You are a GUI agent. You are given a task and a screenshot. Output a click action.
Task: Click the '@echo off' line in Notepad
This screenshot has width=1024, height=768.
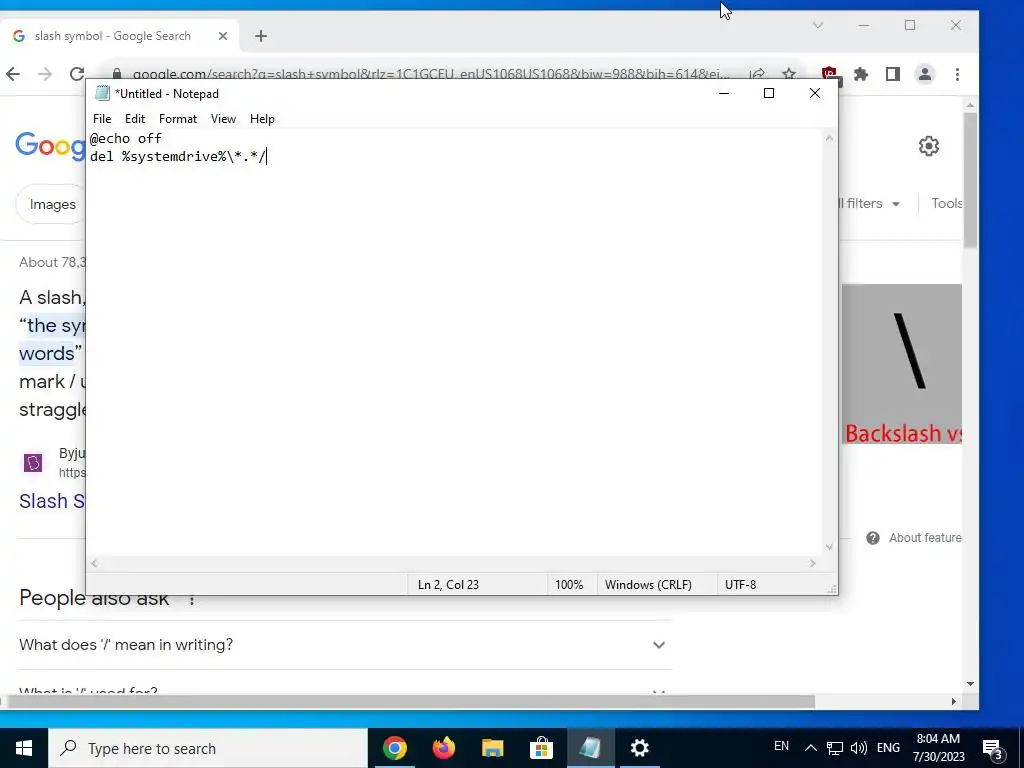click(126, 138)
